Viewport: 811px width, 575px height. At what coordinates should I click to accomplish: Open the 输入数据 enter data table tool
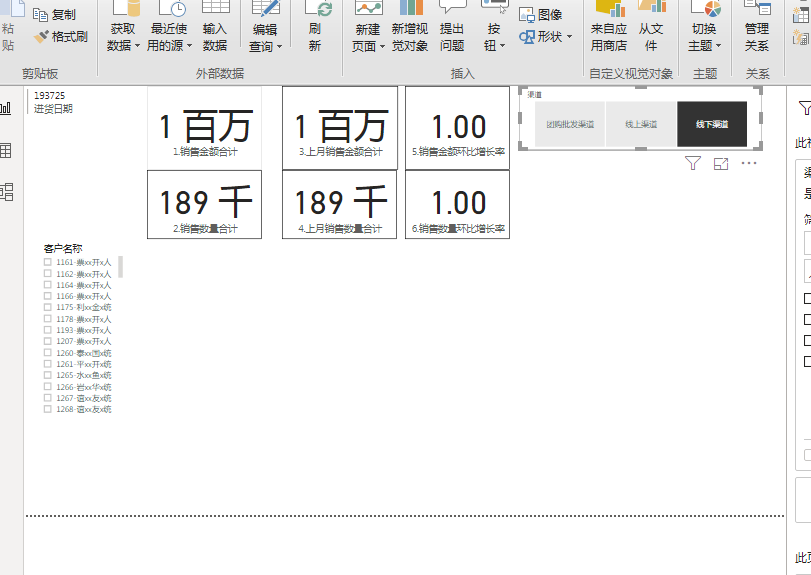click(215, 26)
